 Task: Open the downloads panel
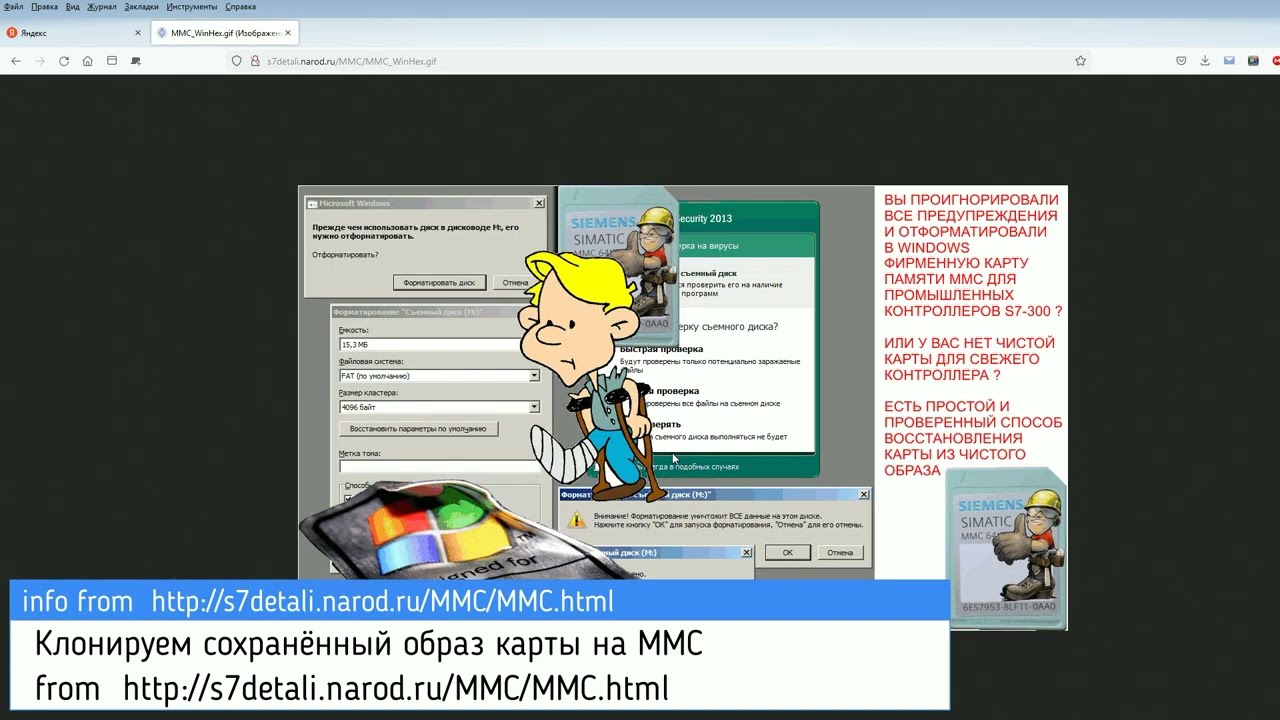(x=1205, y=61)
